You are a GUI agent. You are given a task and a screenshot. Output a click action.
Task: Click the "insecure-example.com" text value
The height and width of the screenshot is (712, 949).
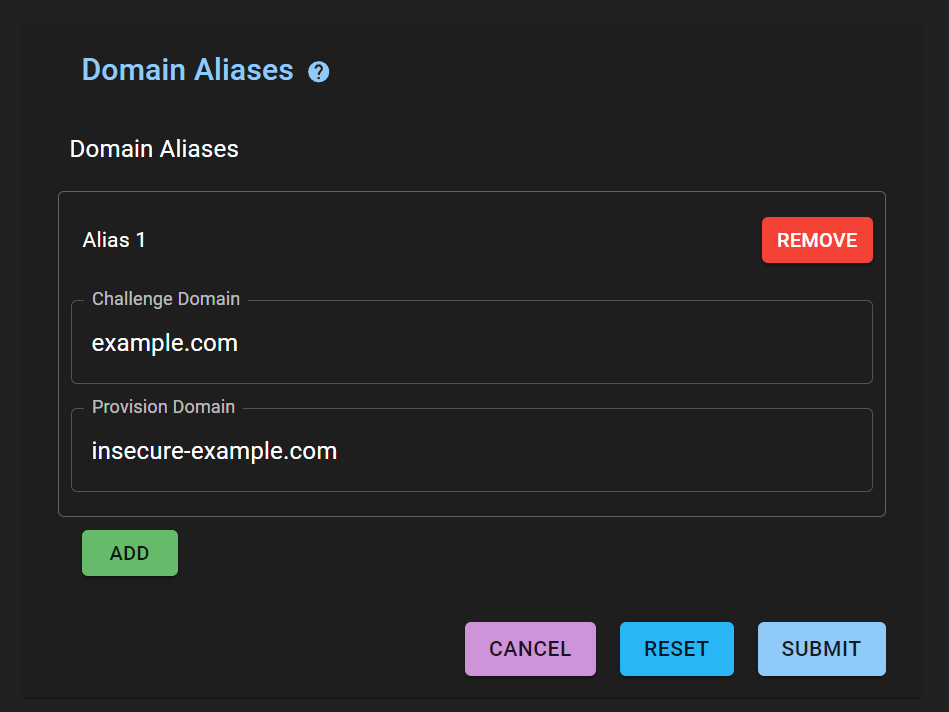pos(214,451)
